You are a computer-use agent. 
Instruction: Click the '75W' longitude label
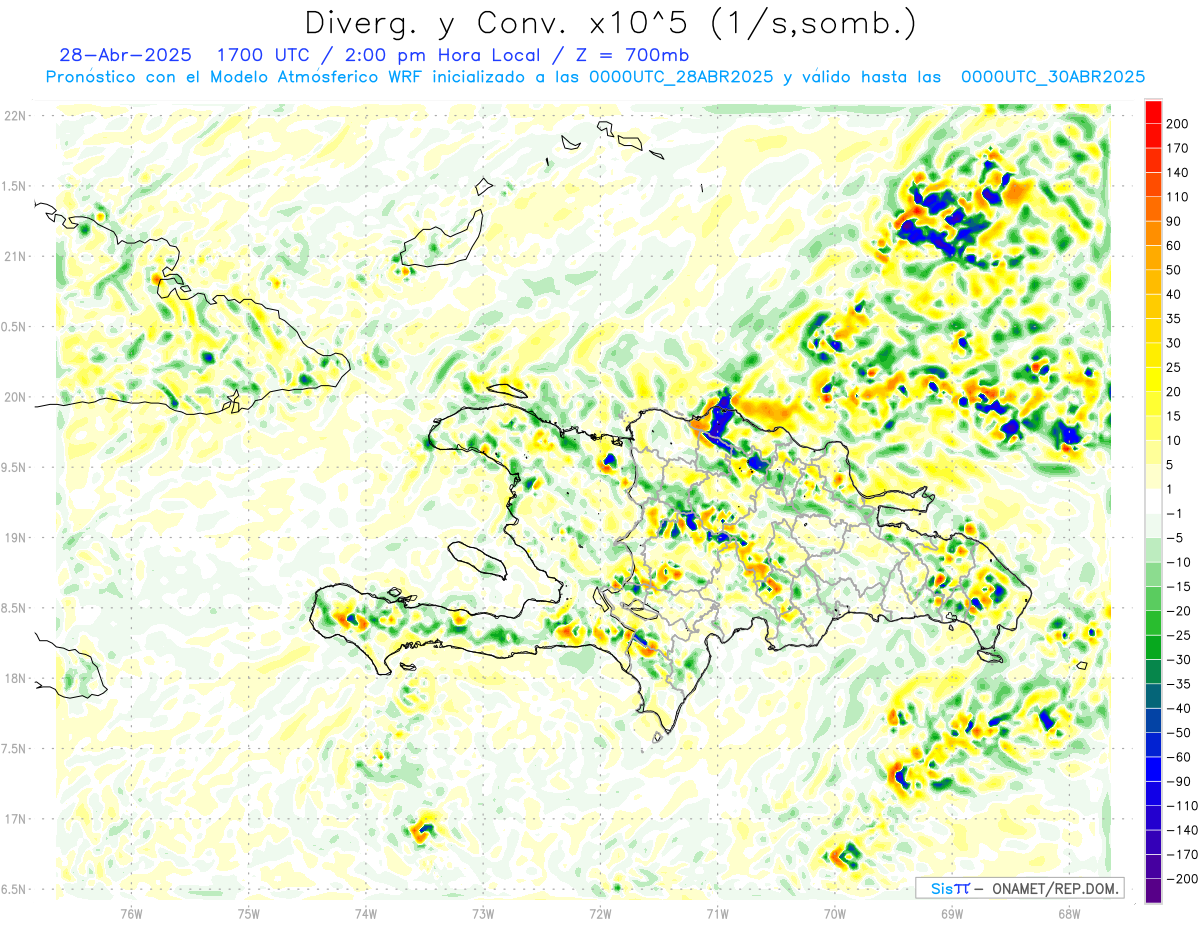249,913
